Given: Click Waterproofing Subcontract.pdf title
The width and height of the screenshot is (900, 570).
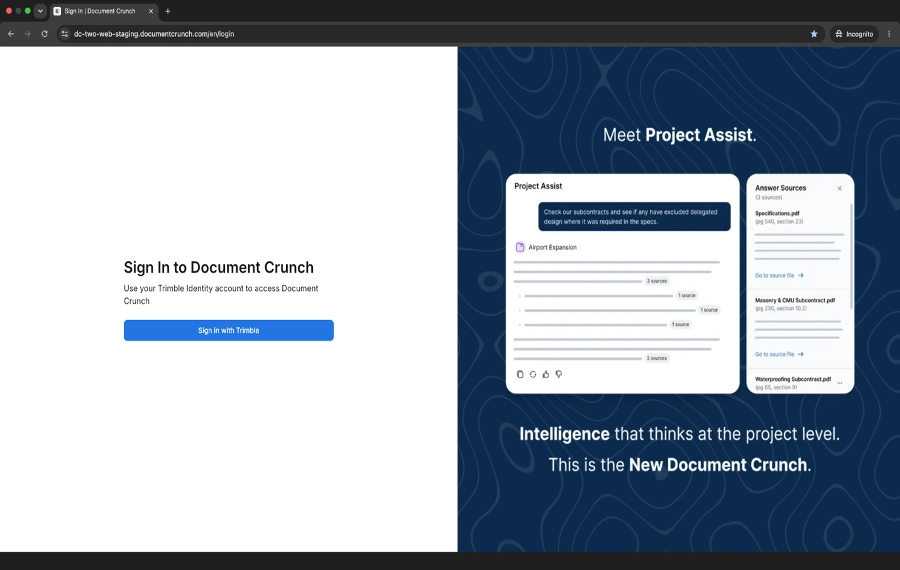Looking at the screenshot, I should pyautogui.click(x=793, y=379).
